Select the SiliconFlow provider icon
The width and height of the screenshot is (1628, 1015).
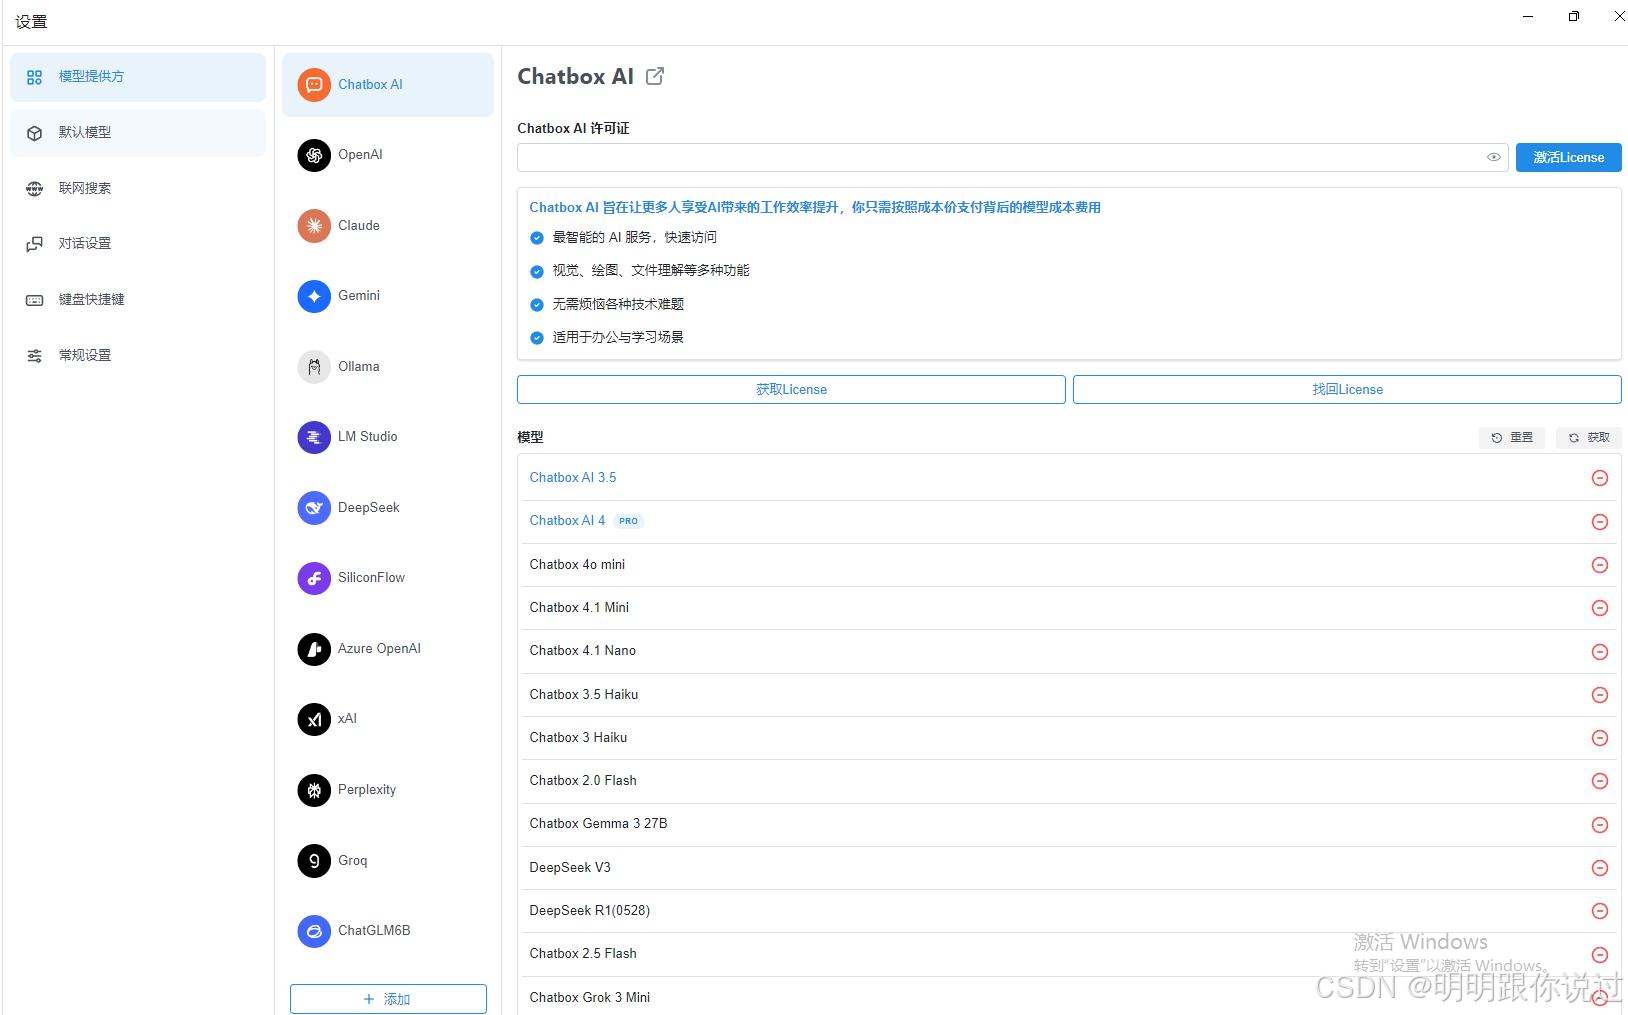coord(314,578)
